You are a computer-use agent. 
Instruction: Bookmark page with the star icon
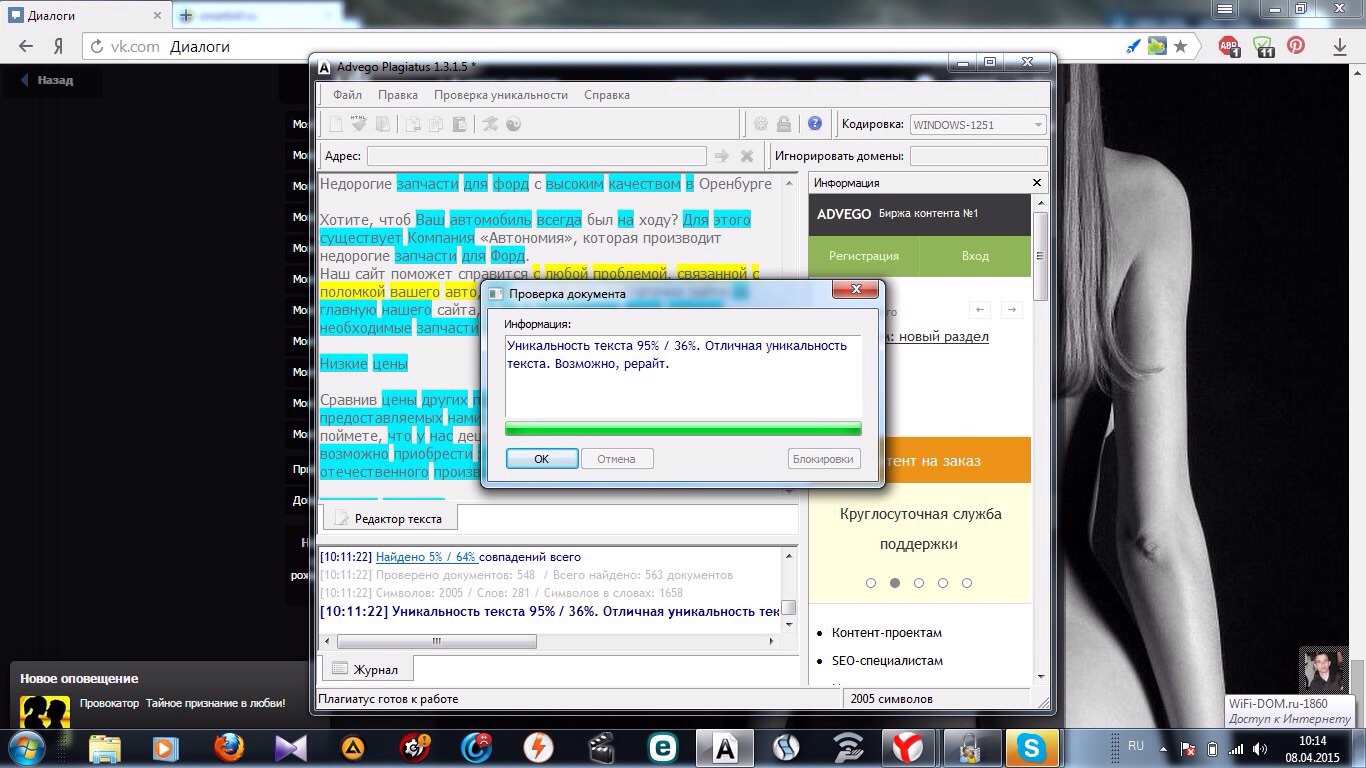point(1181,46)
